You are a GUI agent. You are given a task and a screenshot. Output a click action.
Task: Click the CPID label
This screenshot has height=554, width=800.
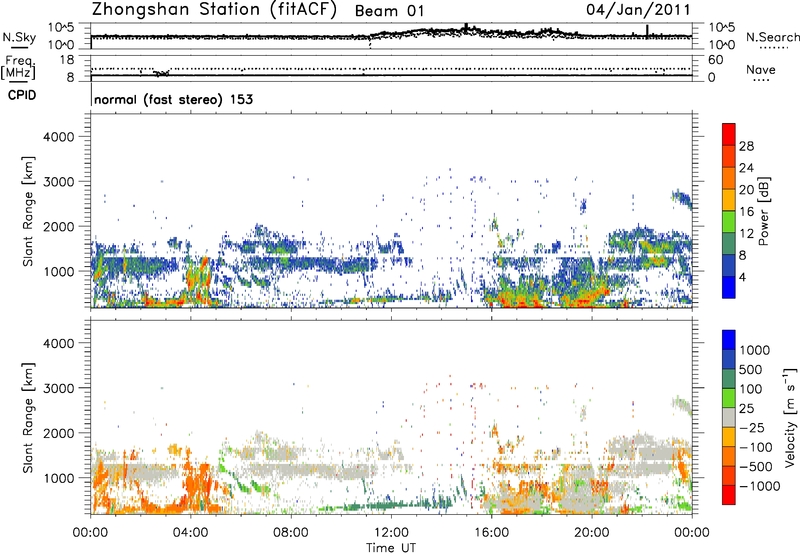(x=22, y=95)
